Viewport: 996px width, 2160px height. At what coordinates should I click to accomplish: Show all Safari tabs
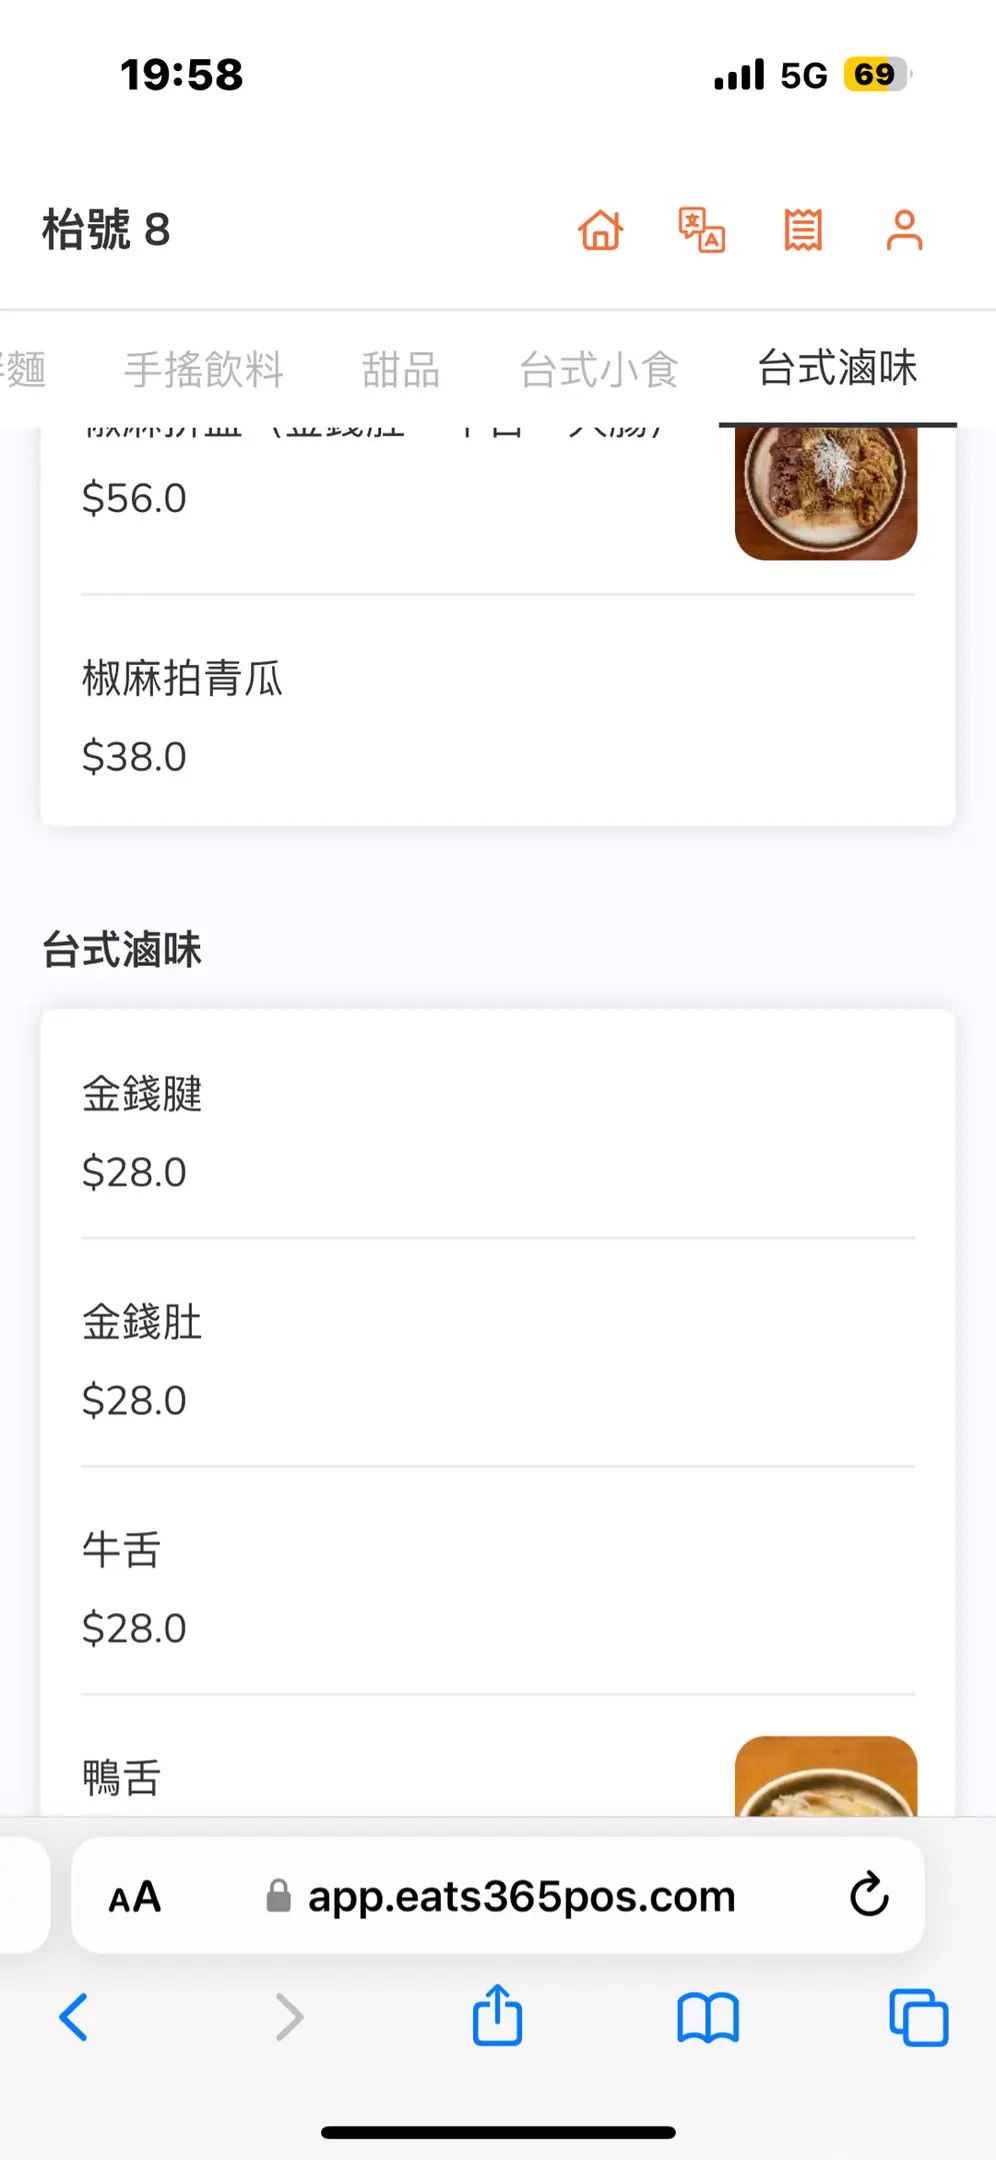click(918, 2017)
